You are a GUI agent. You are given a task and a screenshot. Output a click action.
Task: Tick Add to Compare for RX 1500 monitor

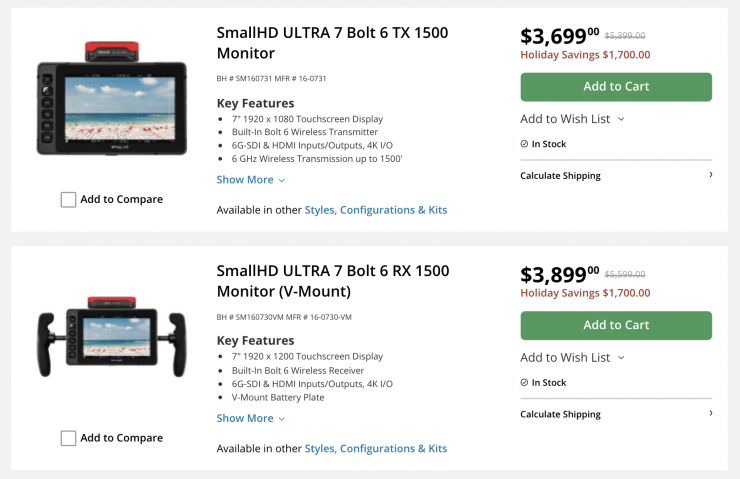[x=68, y=438]
